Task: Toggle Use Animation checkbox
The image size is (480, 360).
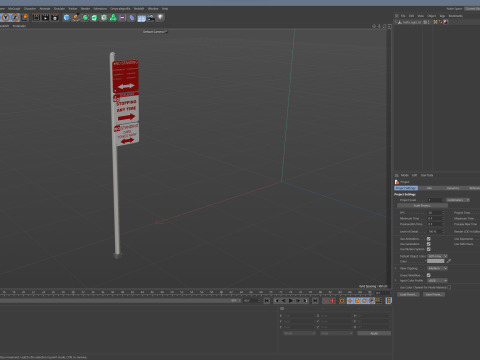Action: [x=429, y=239]
